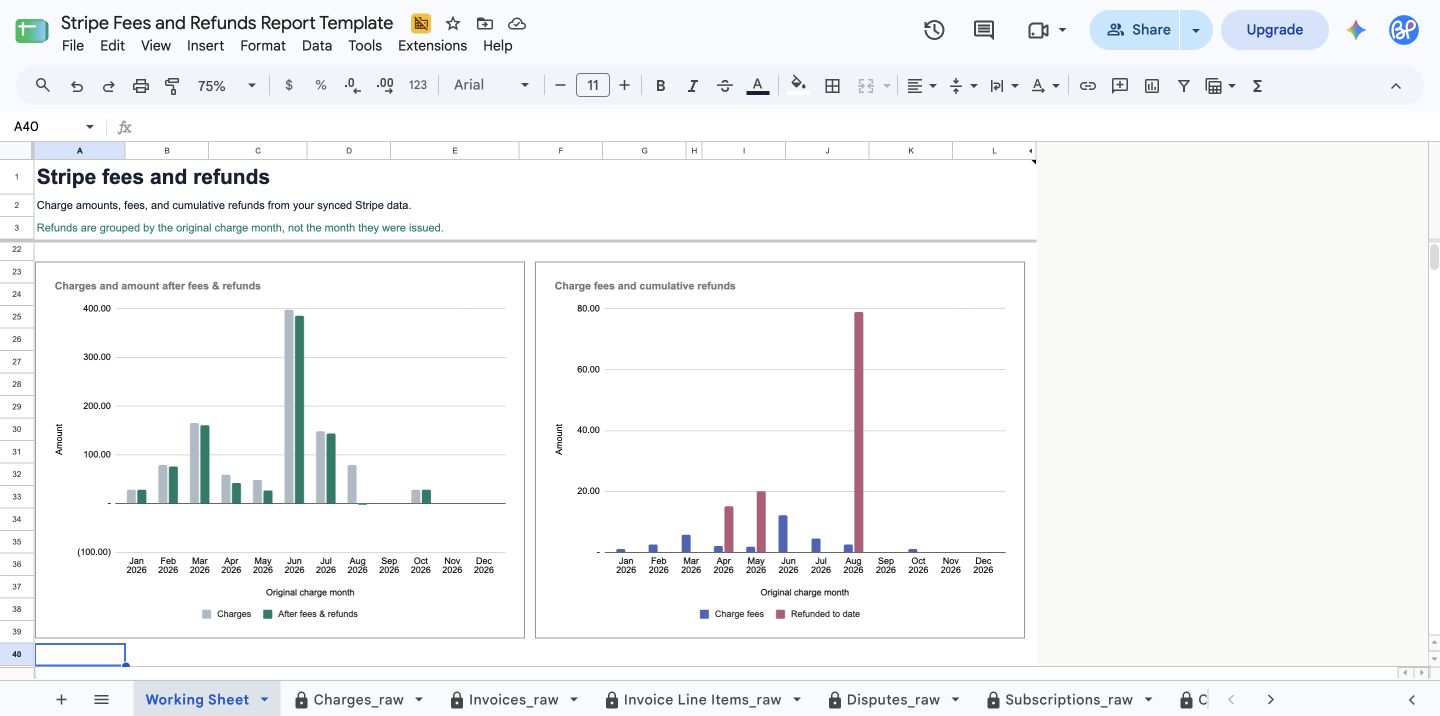Image resolution: width=1440 pixels, height=716 pixels.
Task: Open the Insert menu
Action: (206, 45)
